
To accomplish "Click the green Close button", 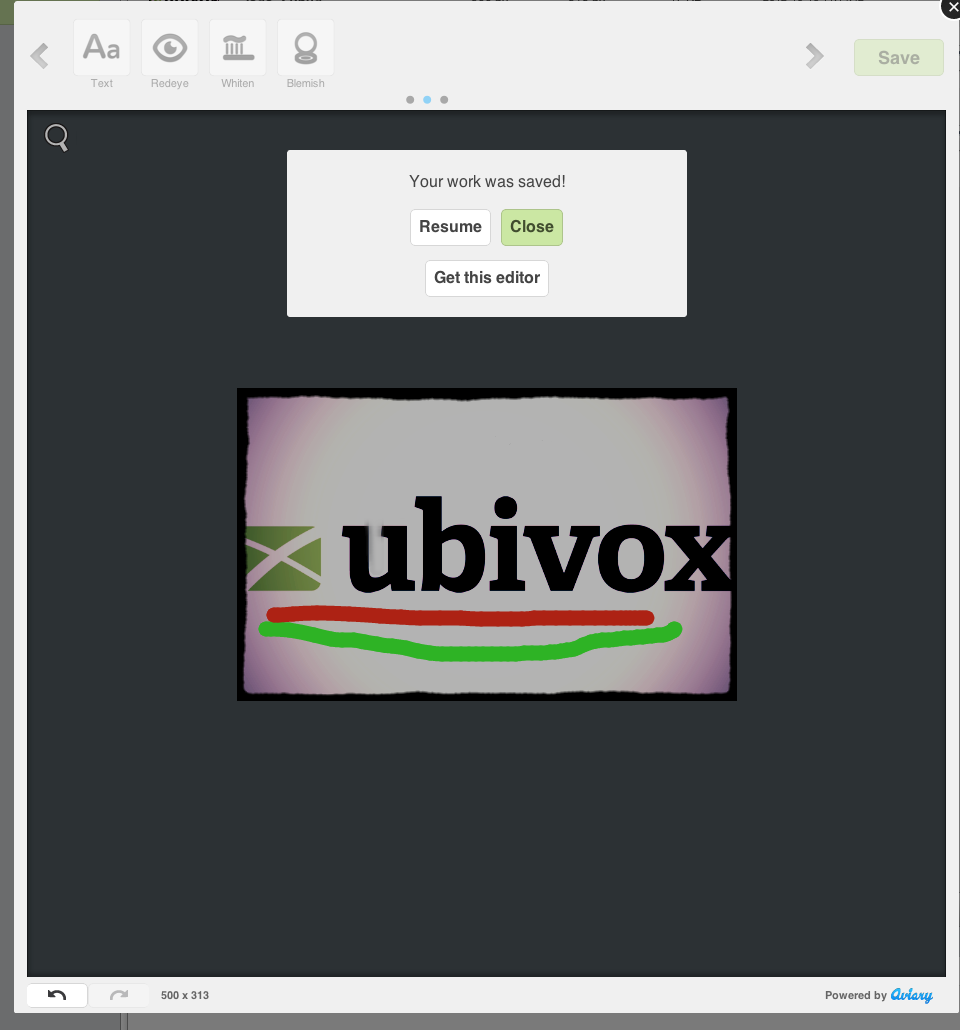I will (532, 227).
